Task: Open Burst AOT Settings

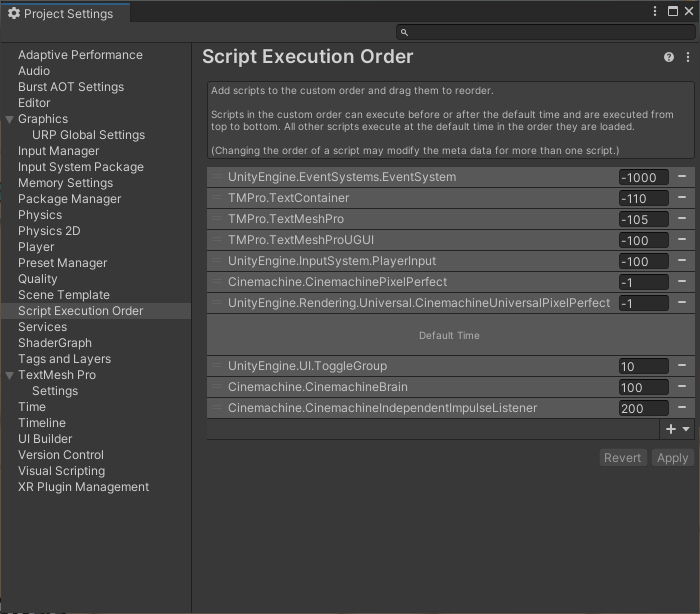Action: pos(71,87)
